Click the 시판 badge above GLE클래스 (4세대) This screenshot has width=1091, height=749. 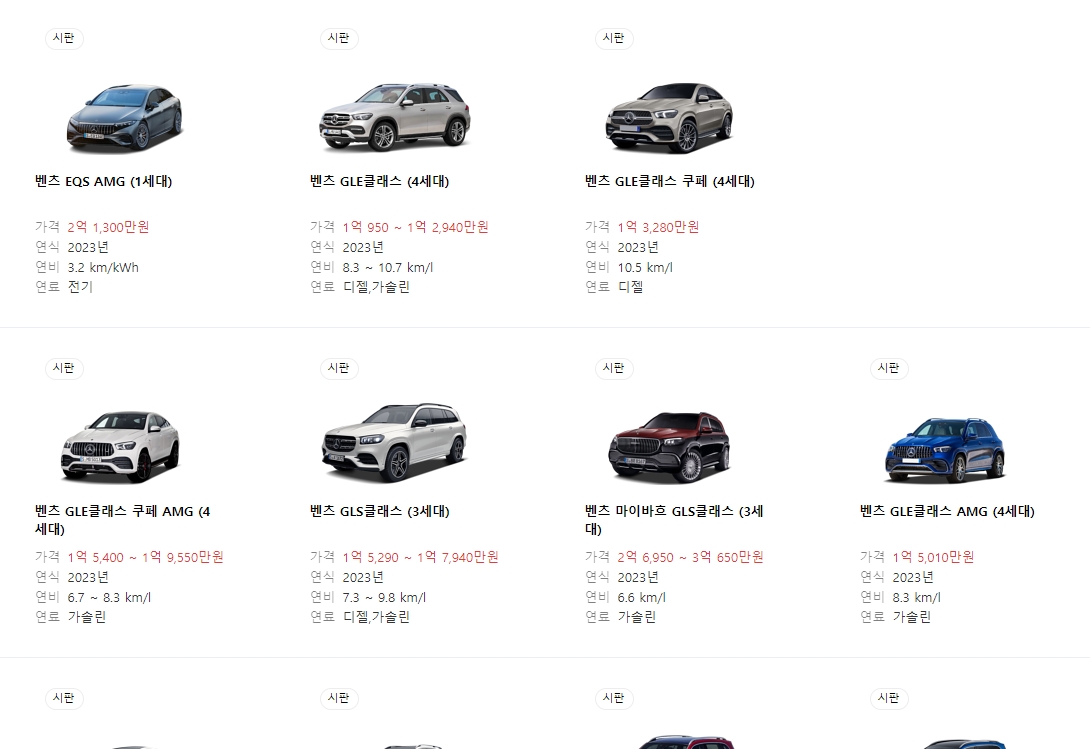(339, 38)
